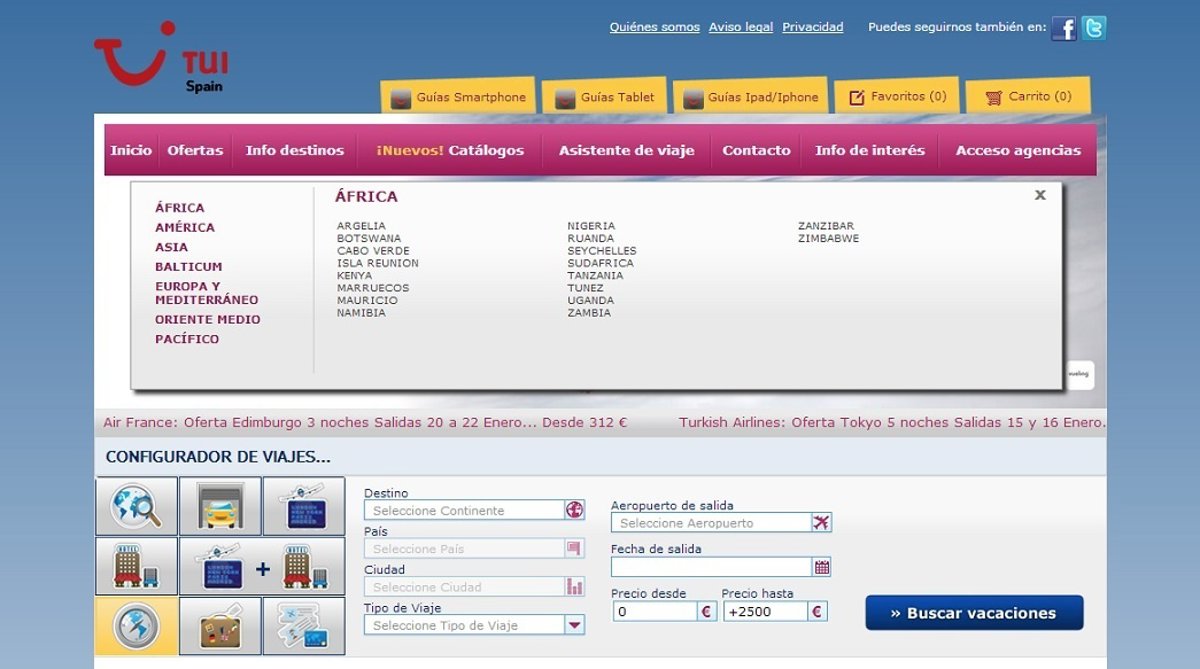Click the globe search icon tile

click(x=136, y=506)
